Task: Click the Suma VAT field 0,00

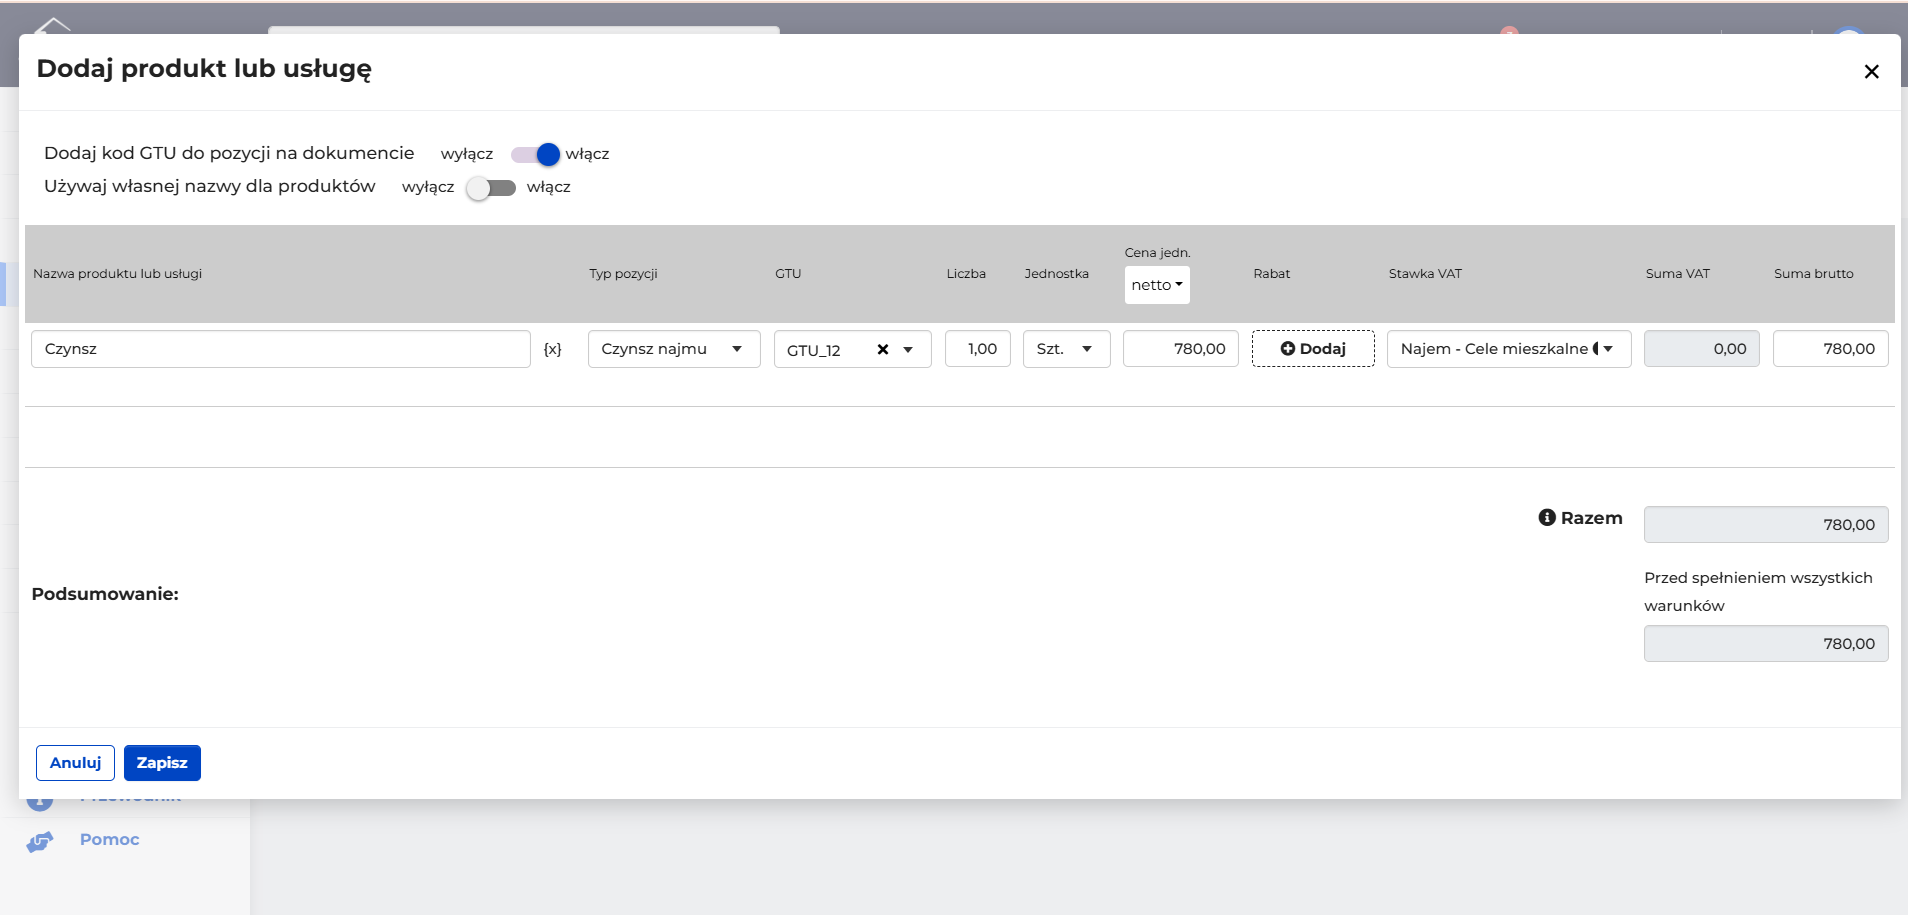Action: pyautogui.click(x=1702, y=349)
